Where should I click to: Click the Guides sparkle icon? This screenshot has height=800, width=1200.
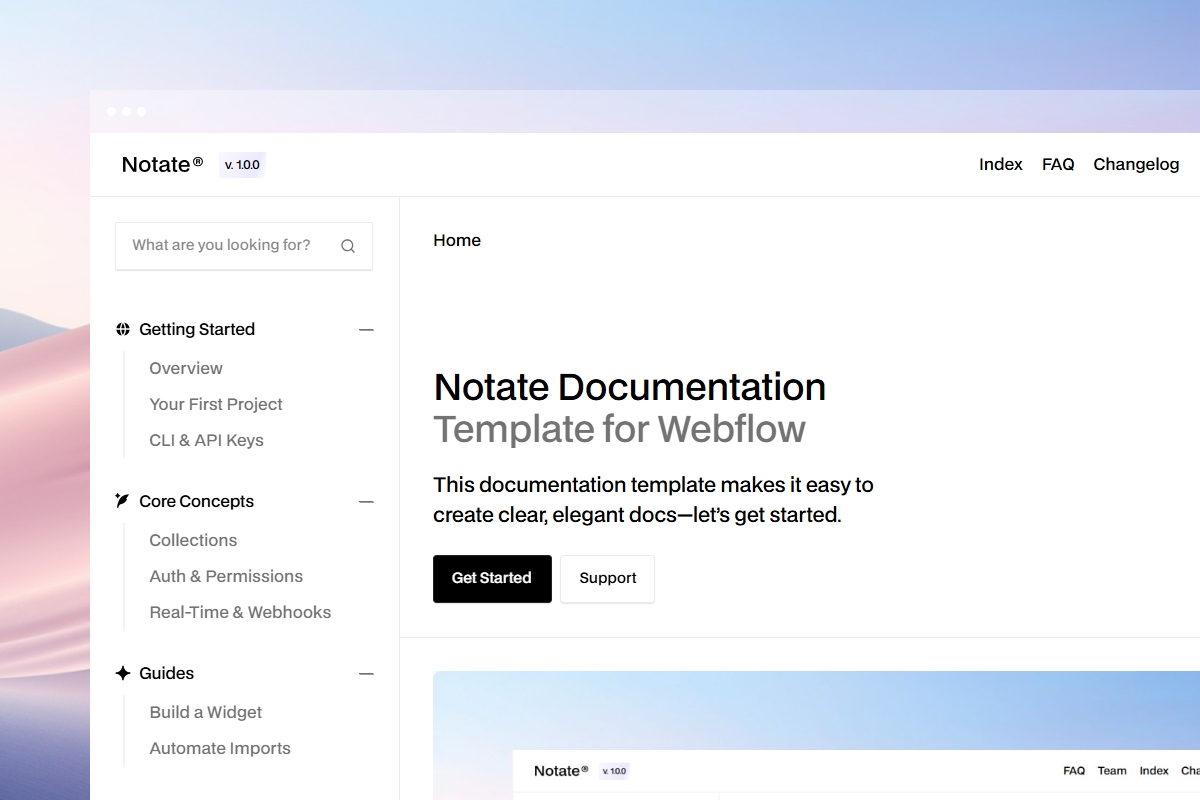pos(123,673)
